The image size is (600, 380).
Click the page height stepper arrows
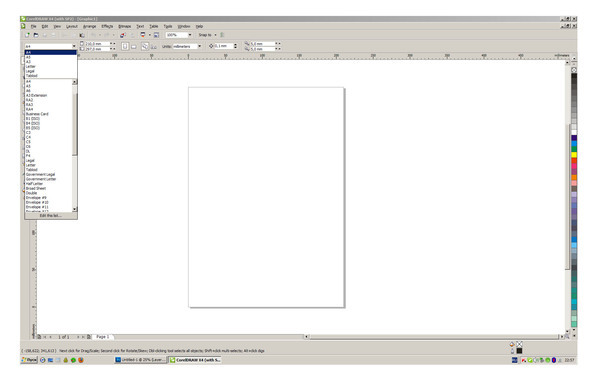coord(112,49)
